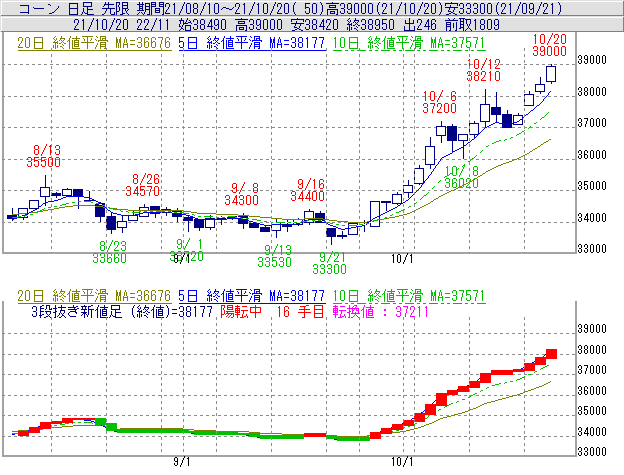Click lower chart 20日 終値平滑 MA=36676 legend

94,296
